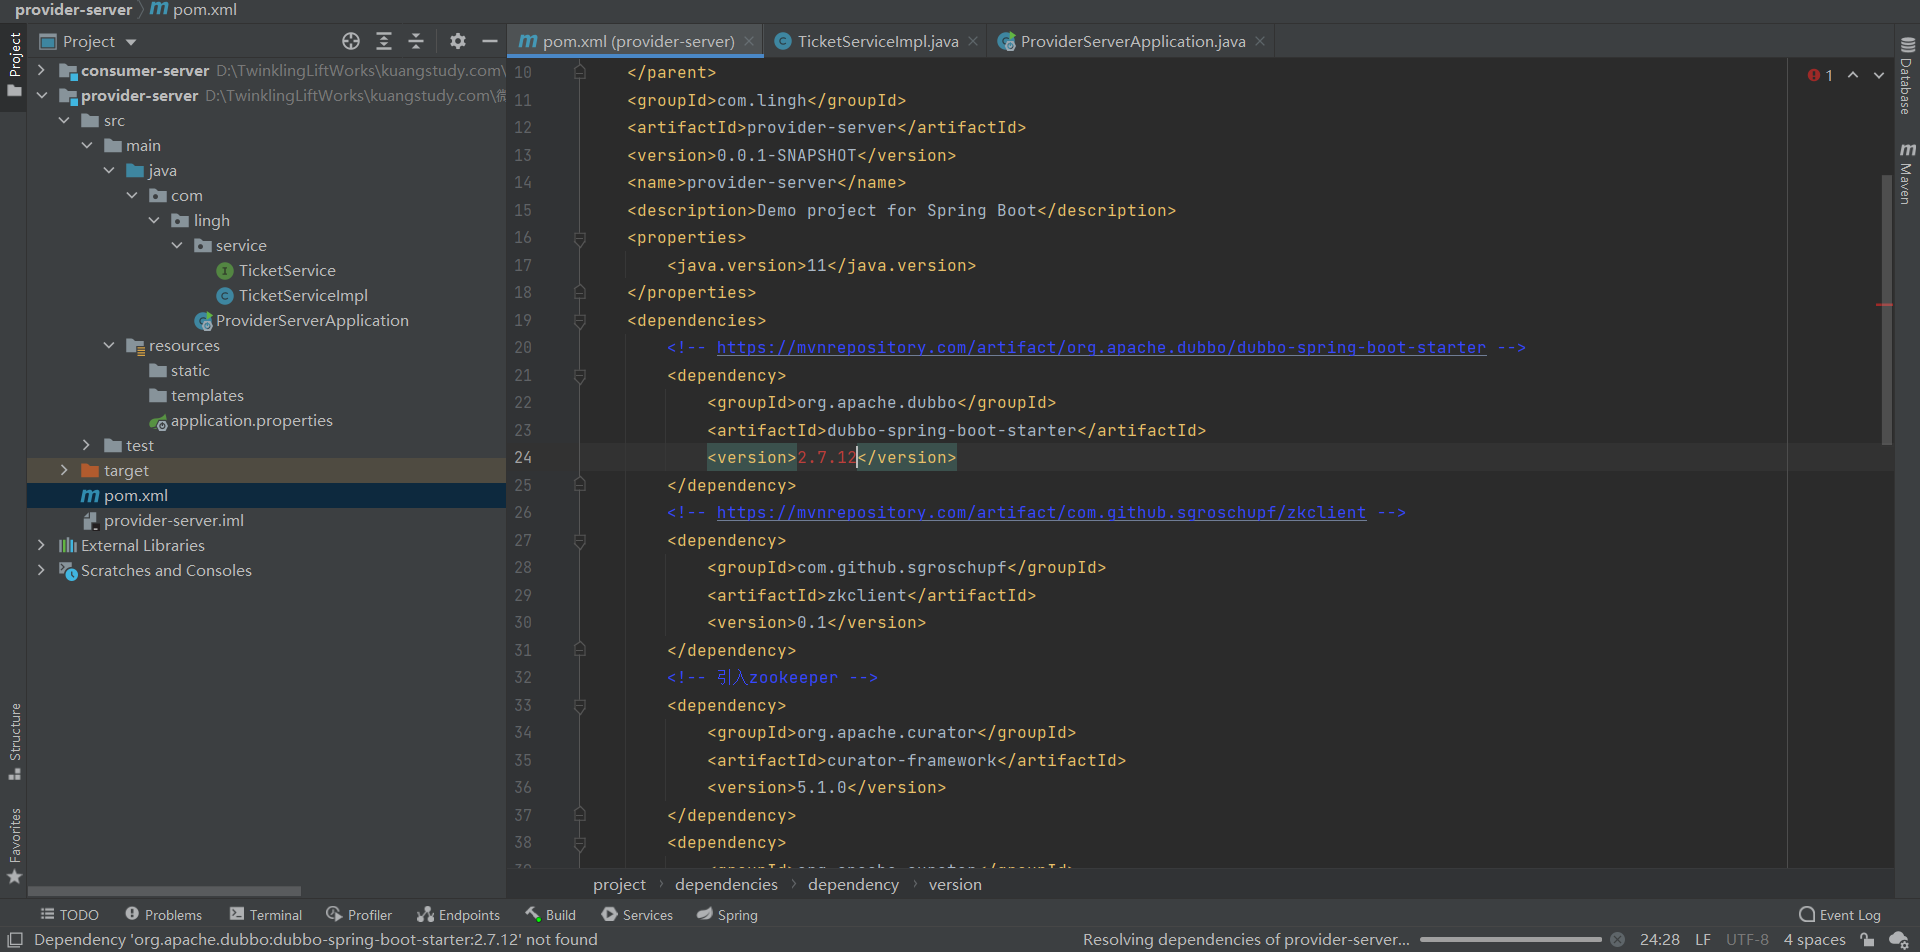Screen dimensions: 1920x952
Task: Open the Event Log
Action: [1840, 914]
